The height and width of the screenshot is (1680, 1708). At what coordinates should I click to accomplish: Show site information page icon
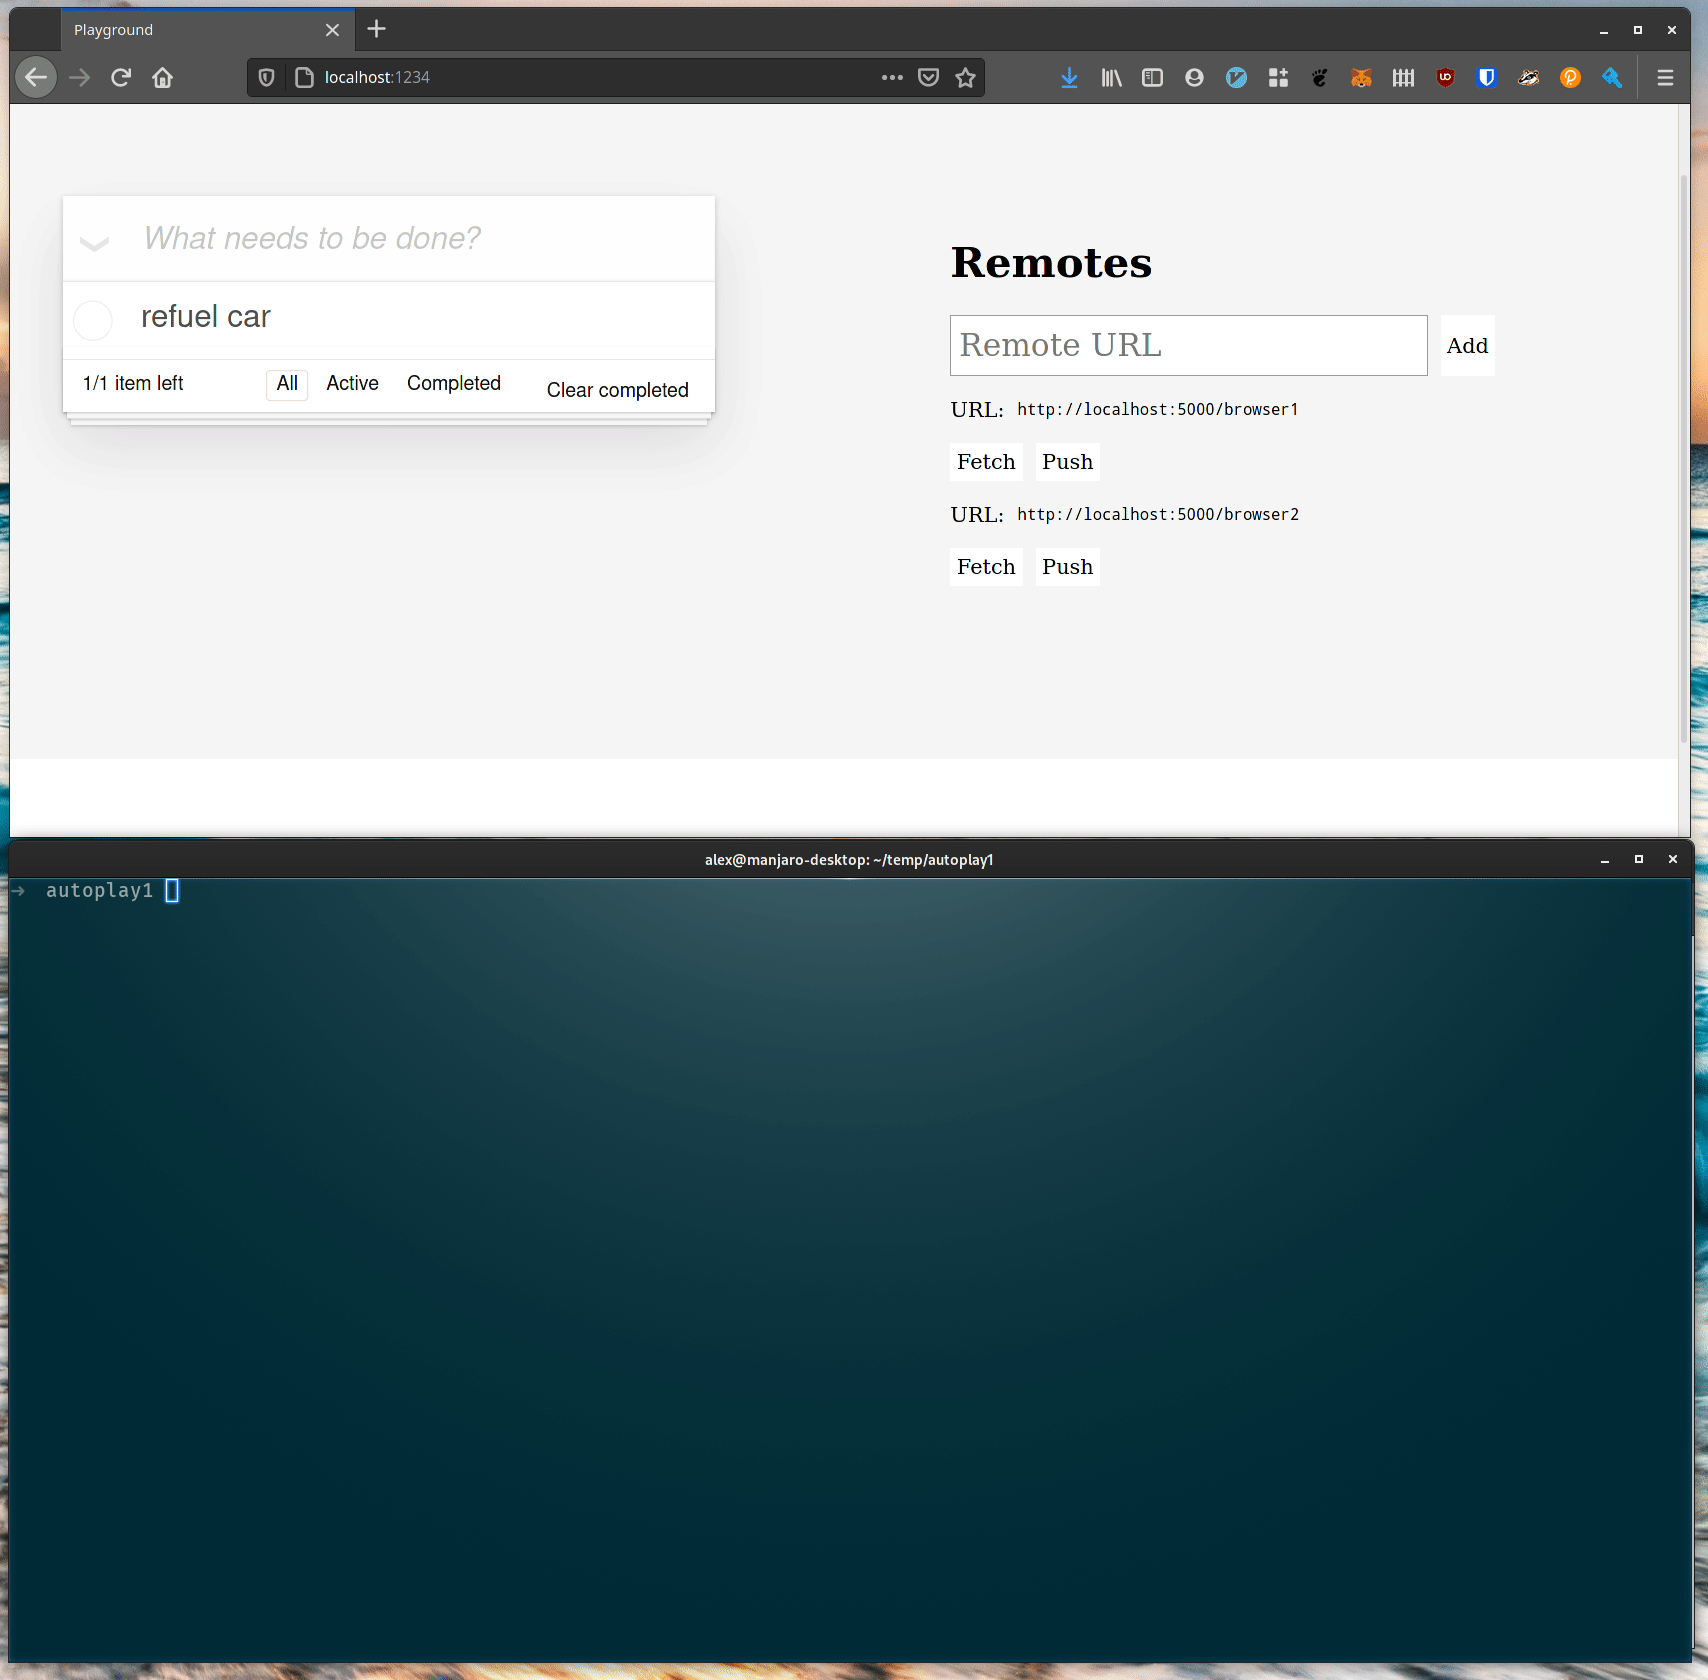click(304, 77)
